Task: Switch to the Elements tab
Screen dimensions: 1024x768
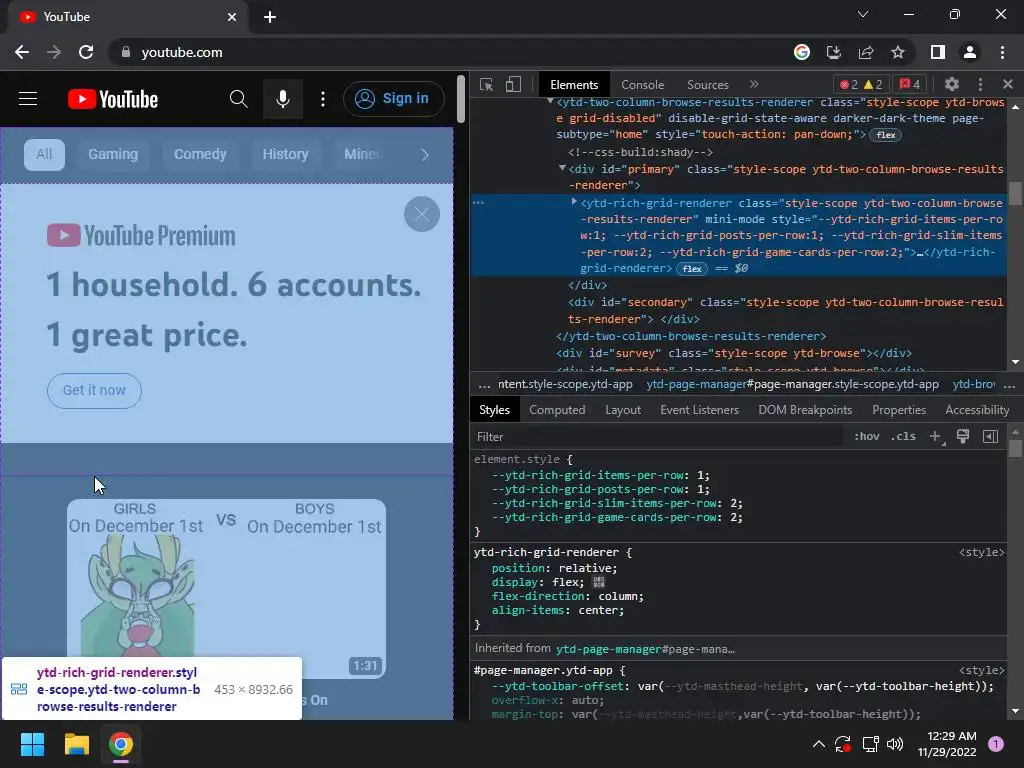Action: point(574,85)
